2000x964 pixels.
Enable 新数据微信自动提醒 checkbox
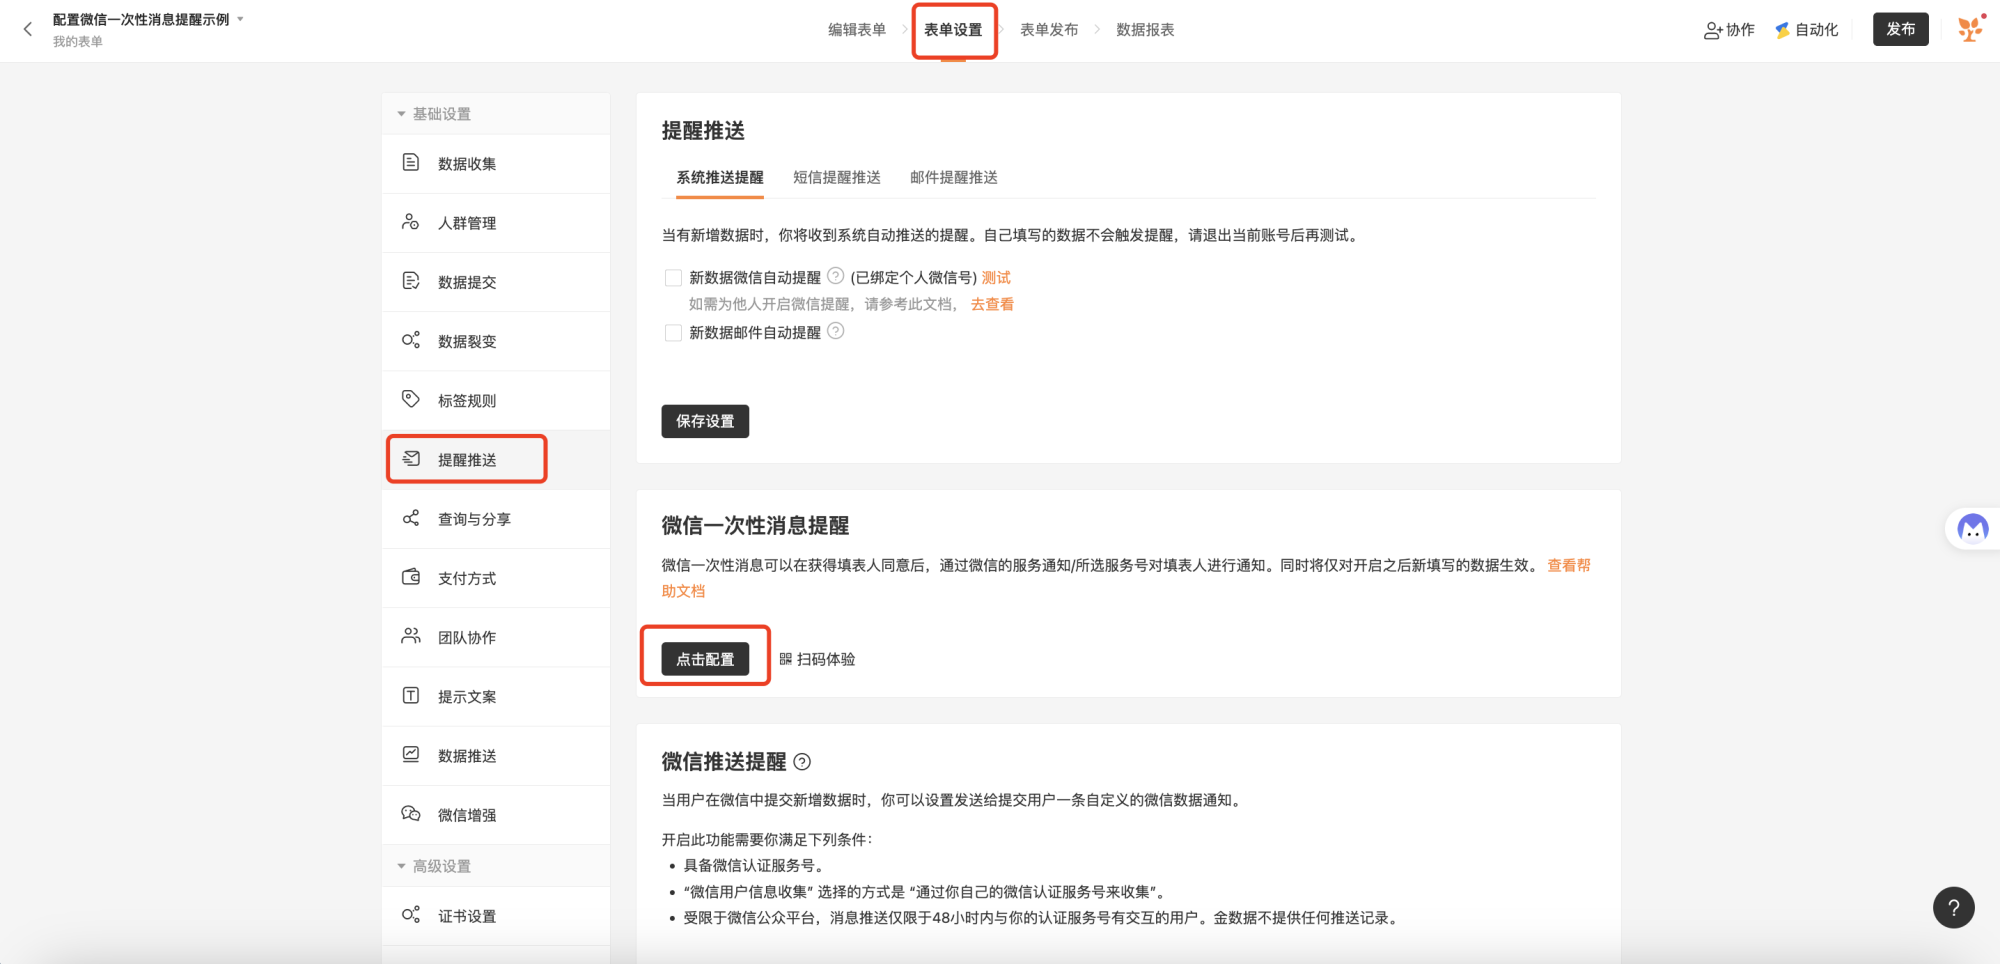(674, 278)
